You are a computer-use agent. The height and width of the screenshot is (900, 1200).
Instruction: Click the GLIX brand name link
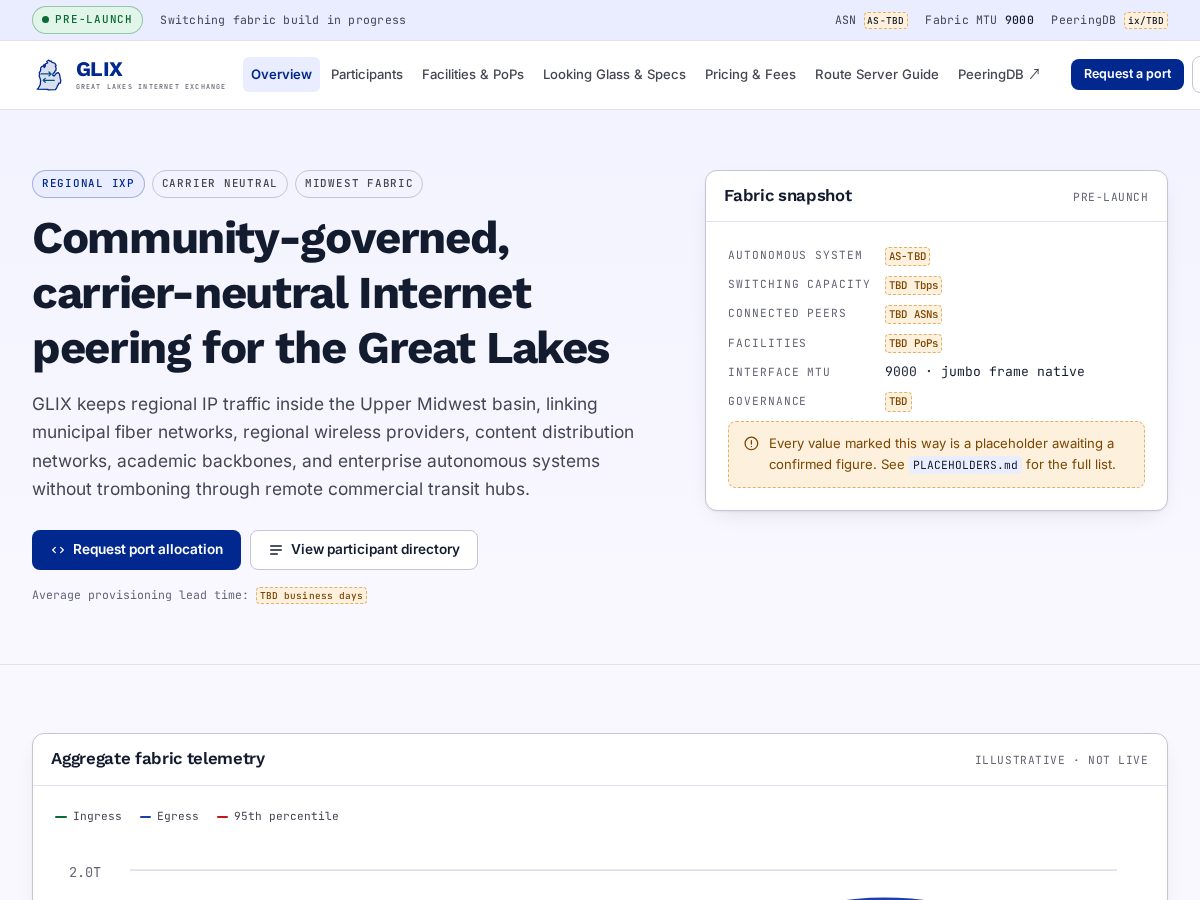click(x=99, y=69)
